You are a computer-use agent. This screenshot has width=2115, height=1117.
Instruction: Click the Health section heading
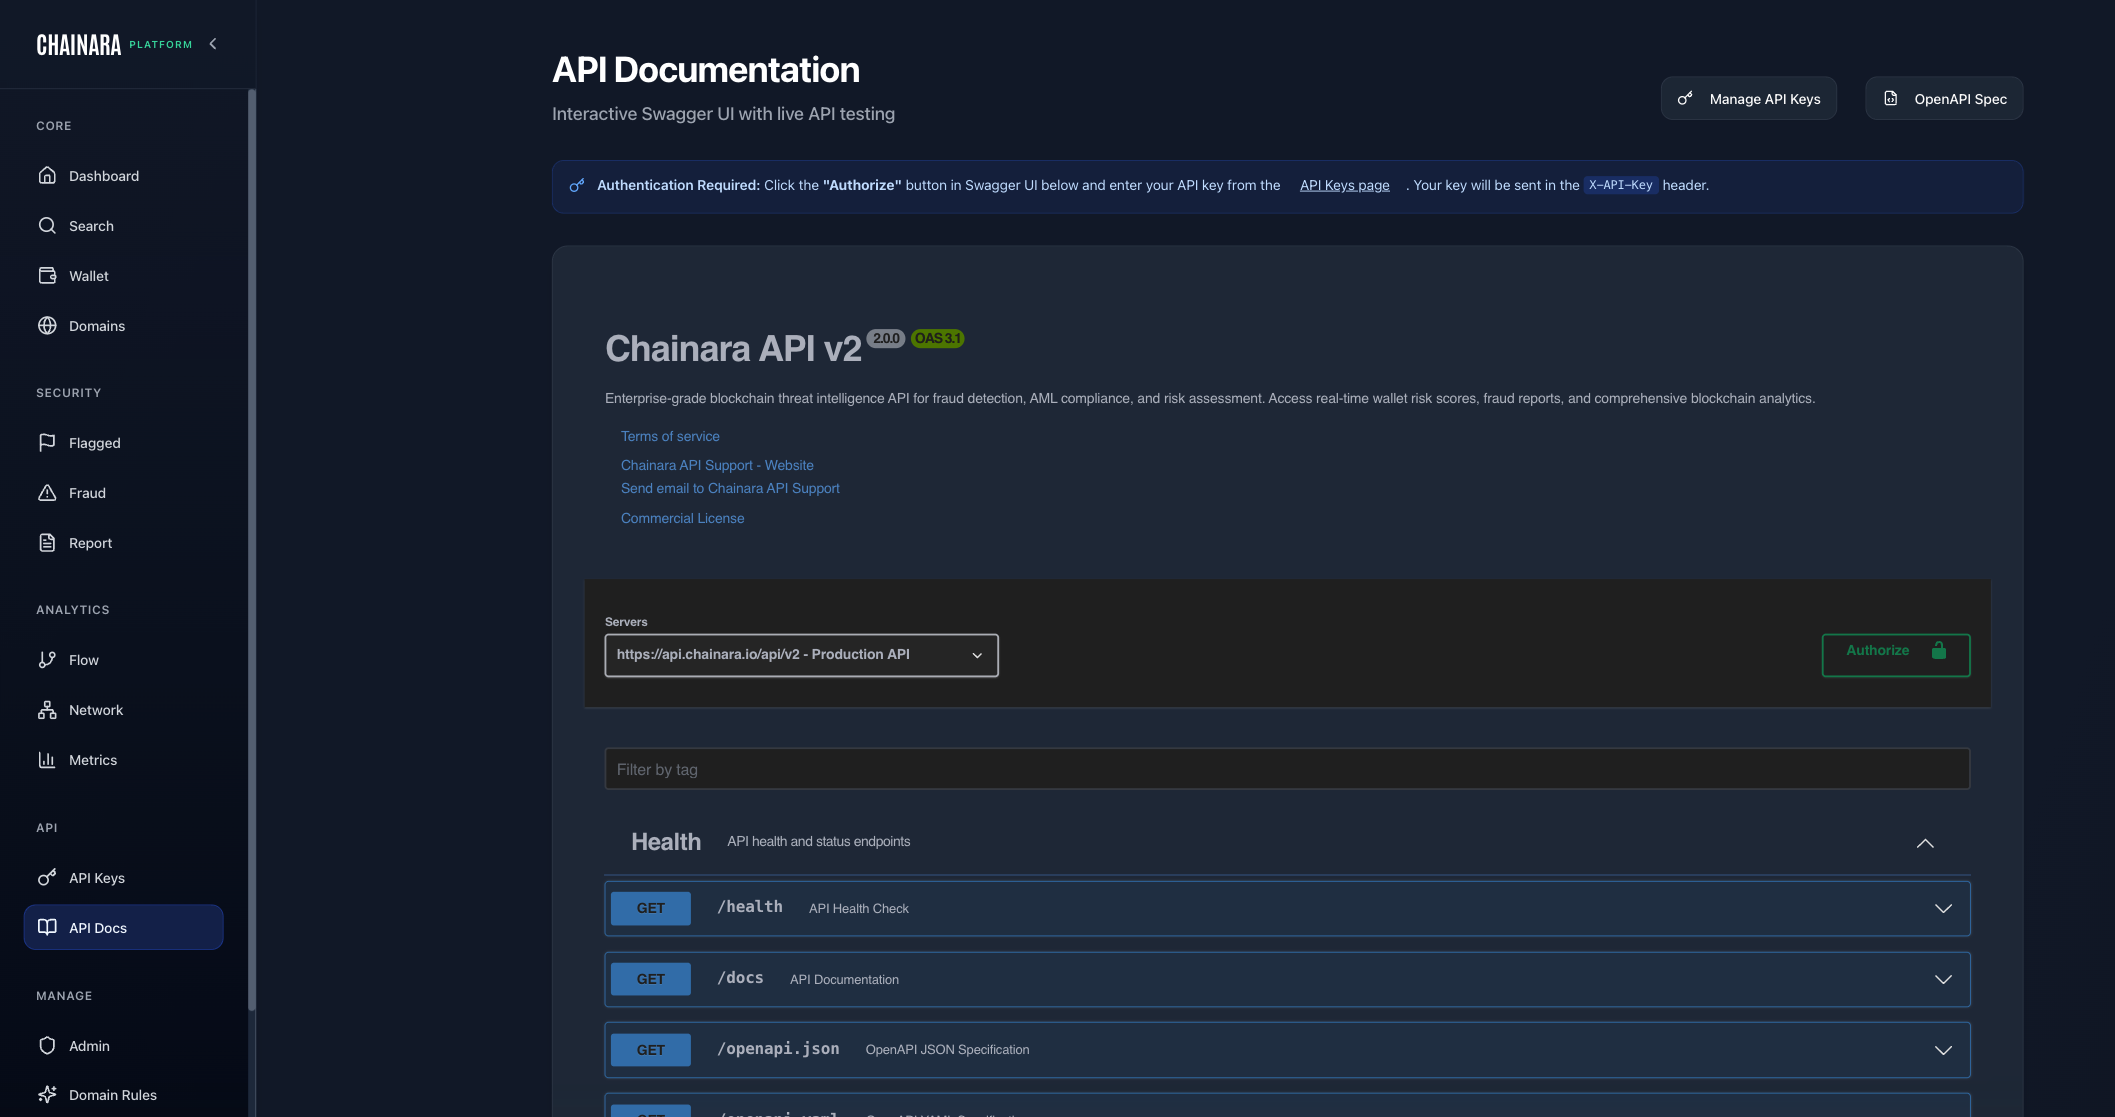[x=666, y=842]
